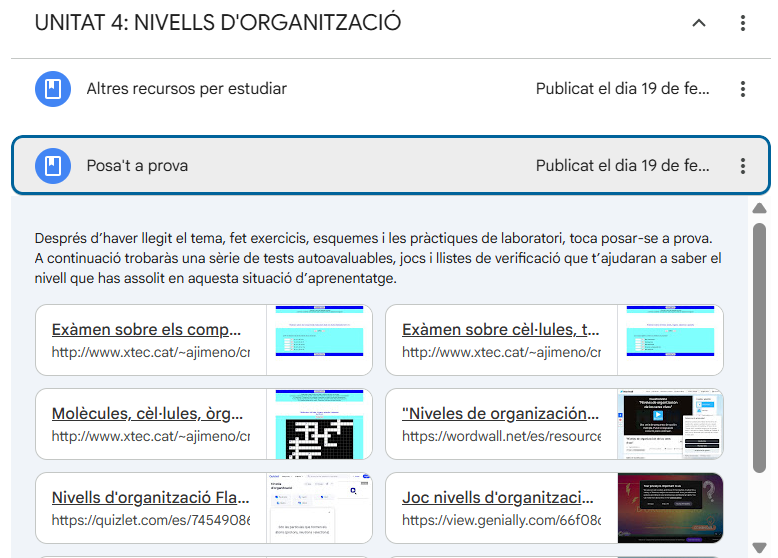The image size is (778, 558).
Task: Click the Altres recursos material book icon
Action: [52, 89]
